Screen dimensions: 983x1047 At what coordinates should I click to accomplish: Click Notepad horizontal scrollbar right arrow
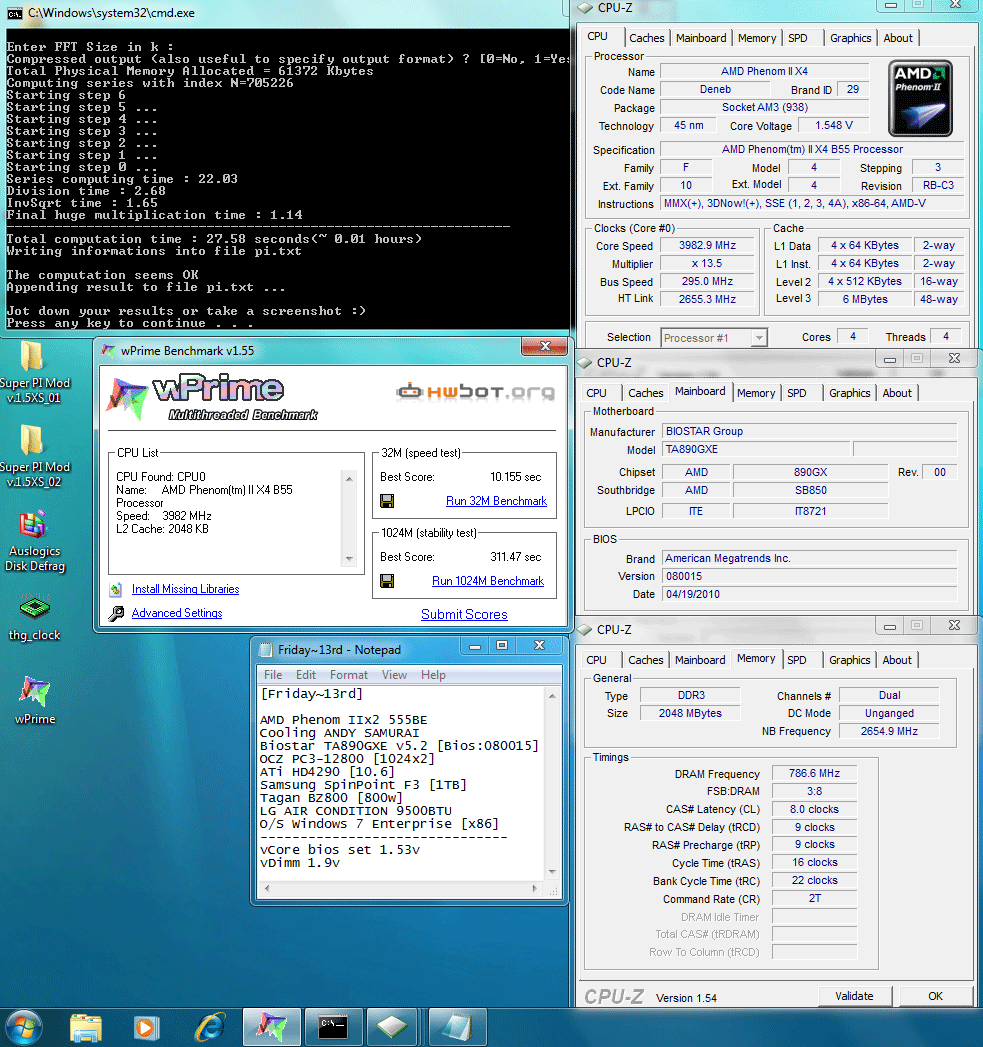(534, 889)
